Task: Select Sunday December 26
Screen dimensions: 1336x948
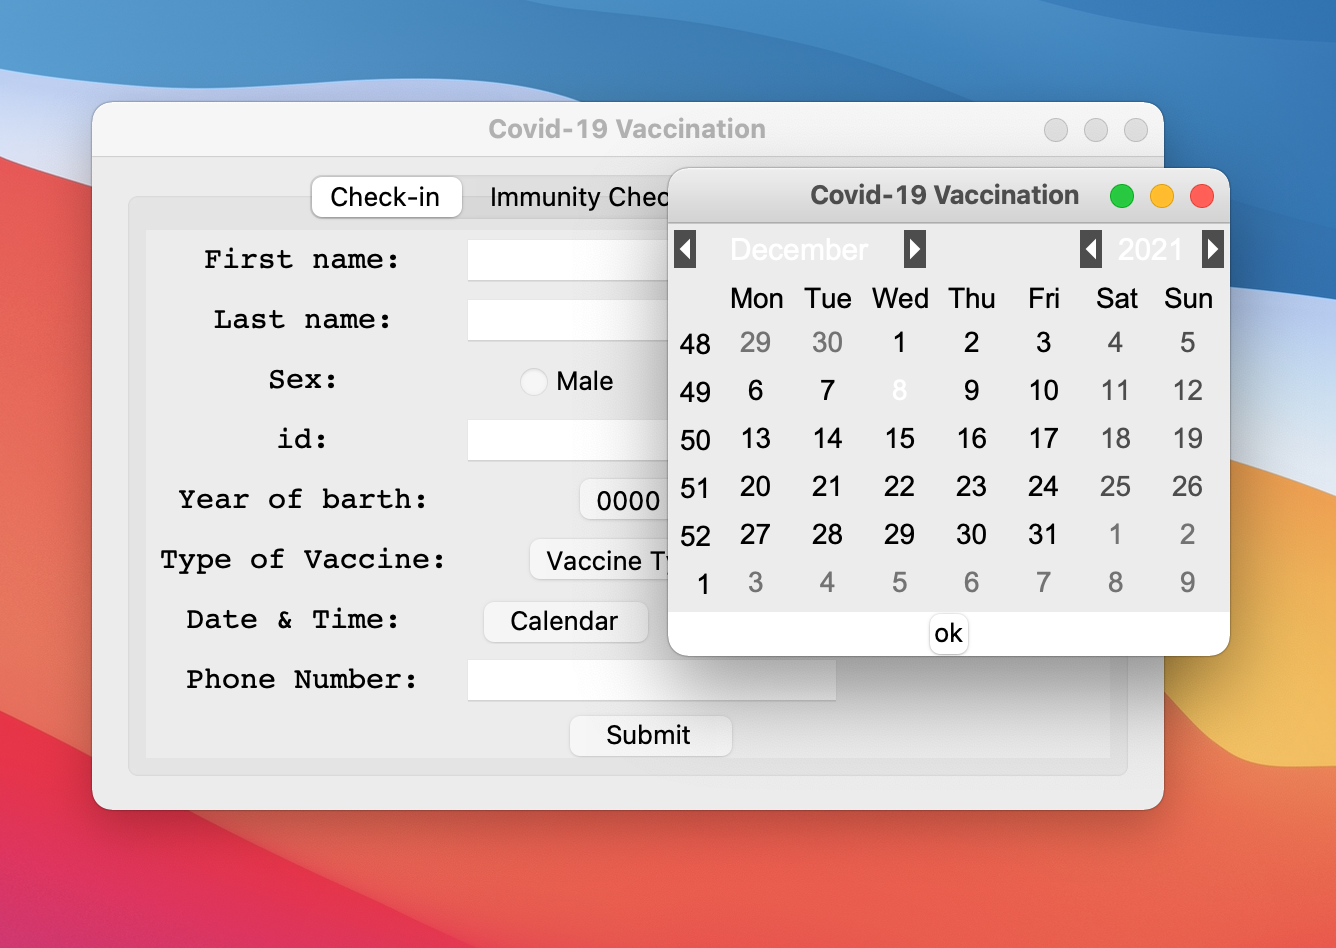Action: click(1188, 487)
